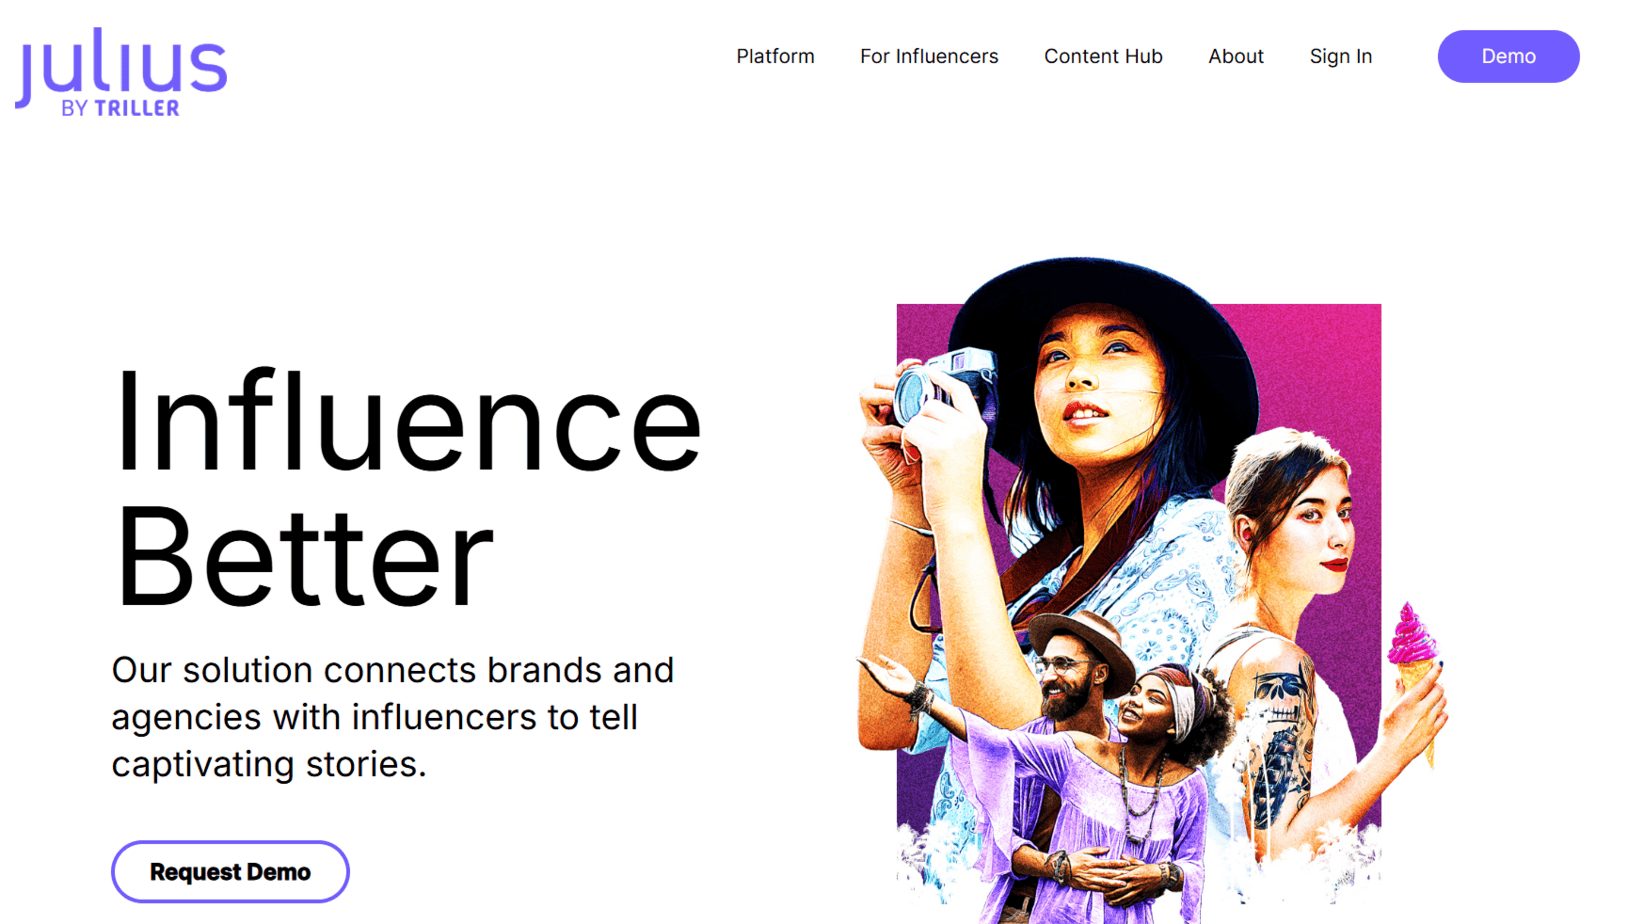The width and height of the screenshot is (1628, 924).
Task: Open the Content Hub section
Action: coord(1103,57)
